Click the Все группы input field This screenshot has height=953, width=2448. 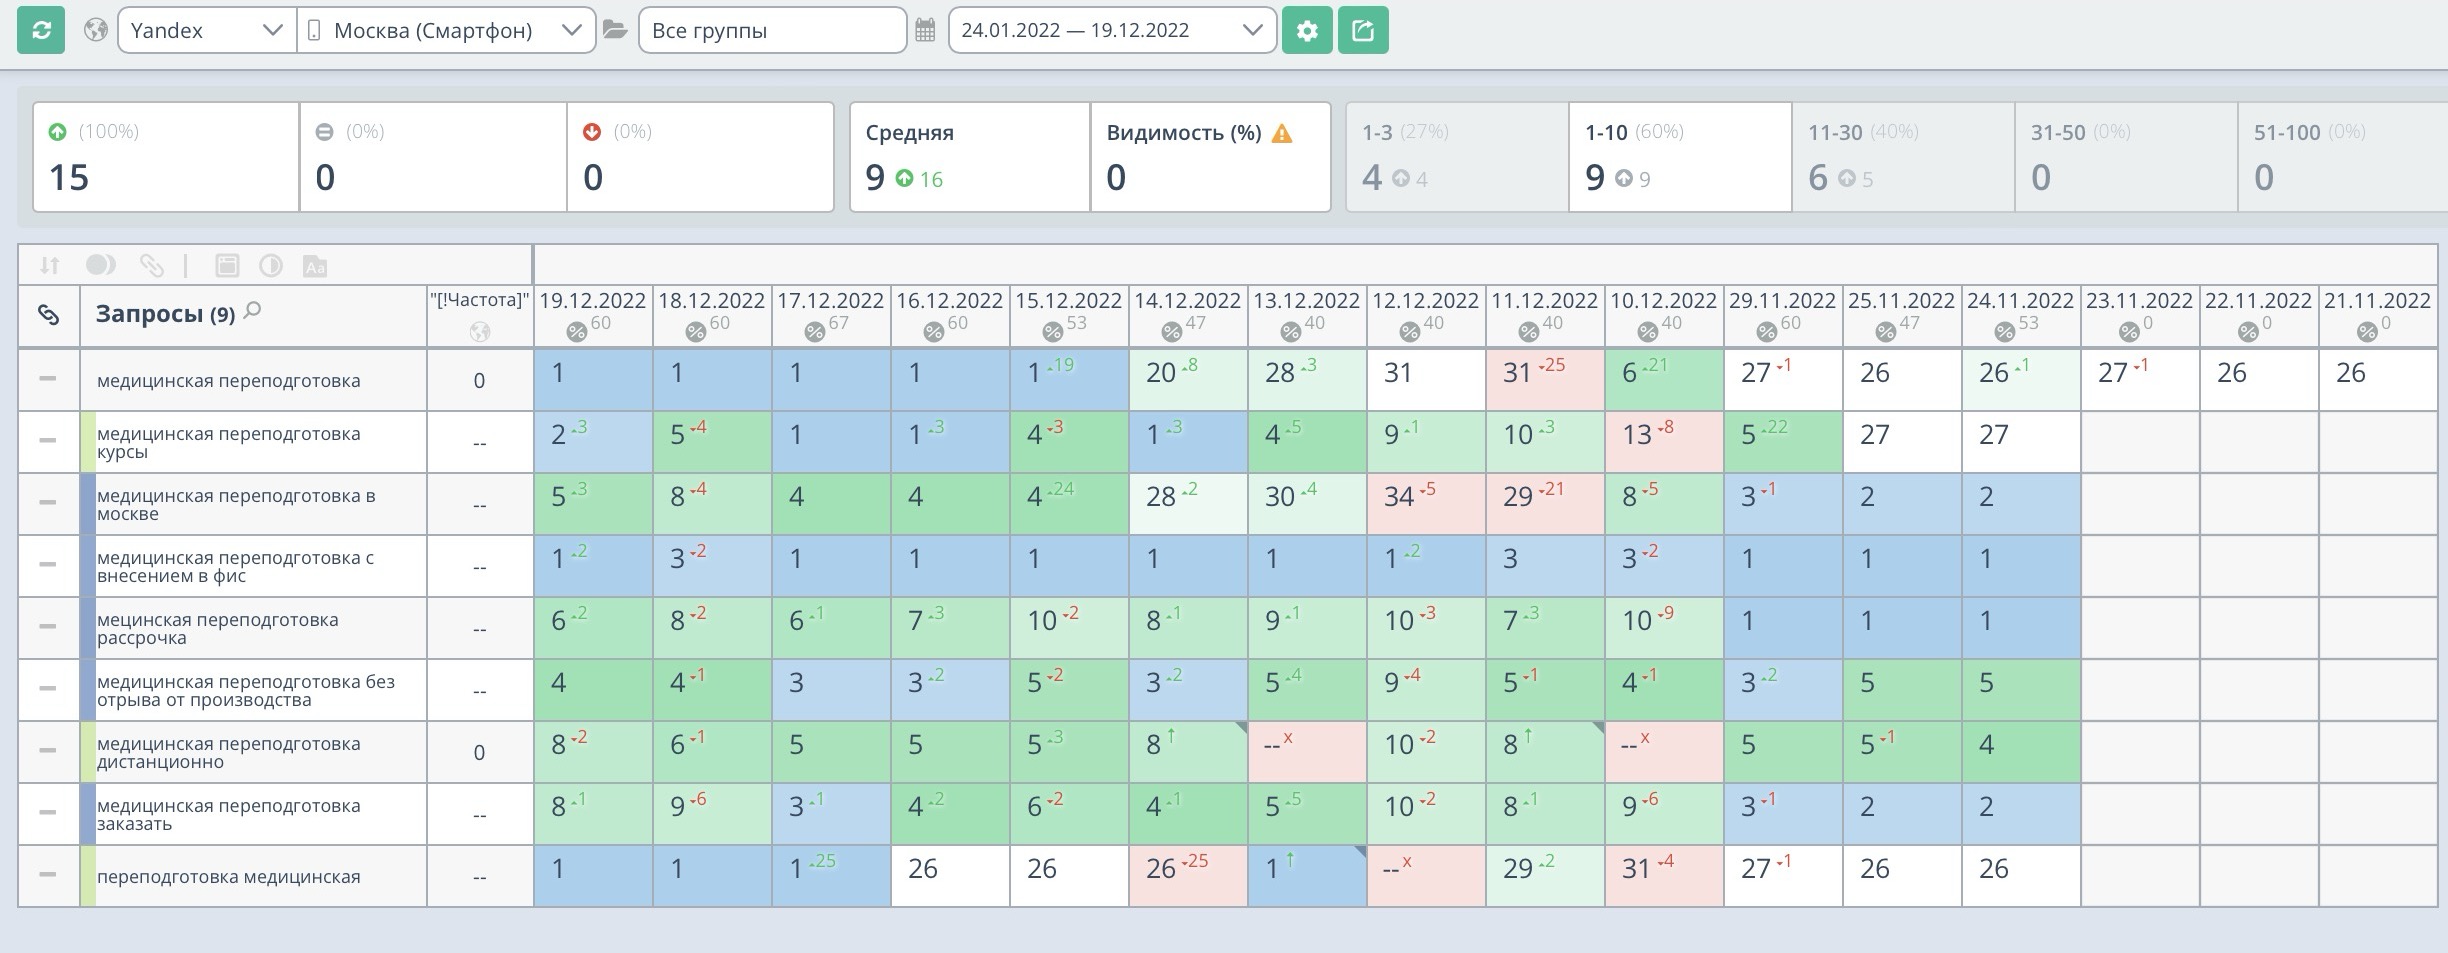click(771, 30)
